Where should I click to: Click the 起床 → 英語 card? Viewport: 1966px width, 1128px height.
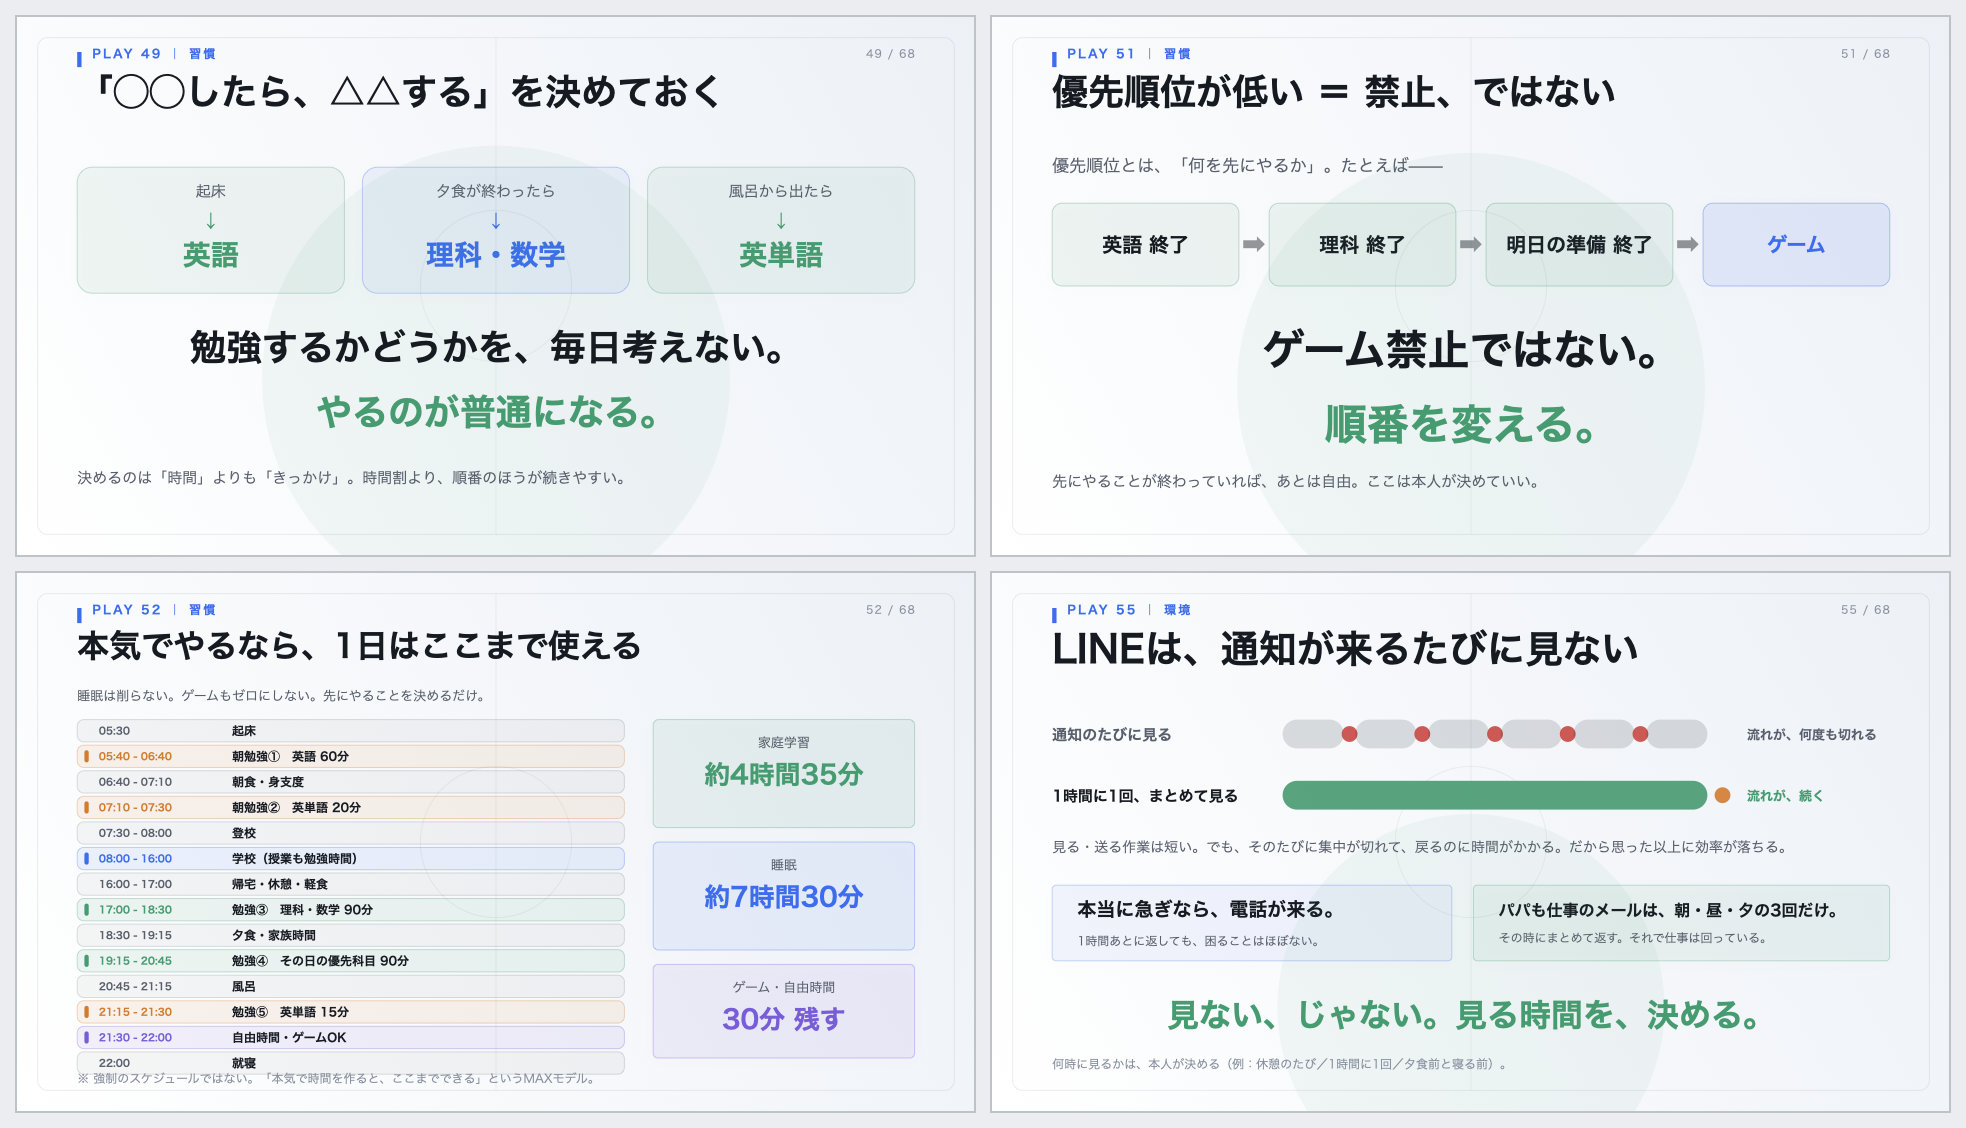pos(210,230)
